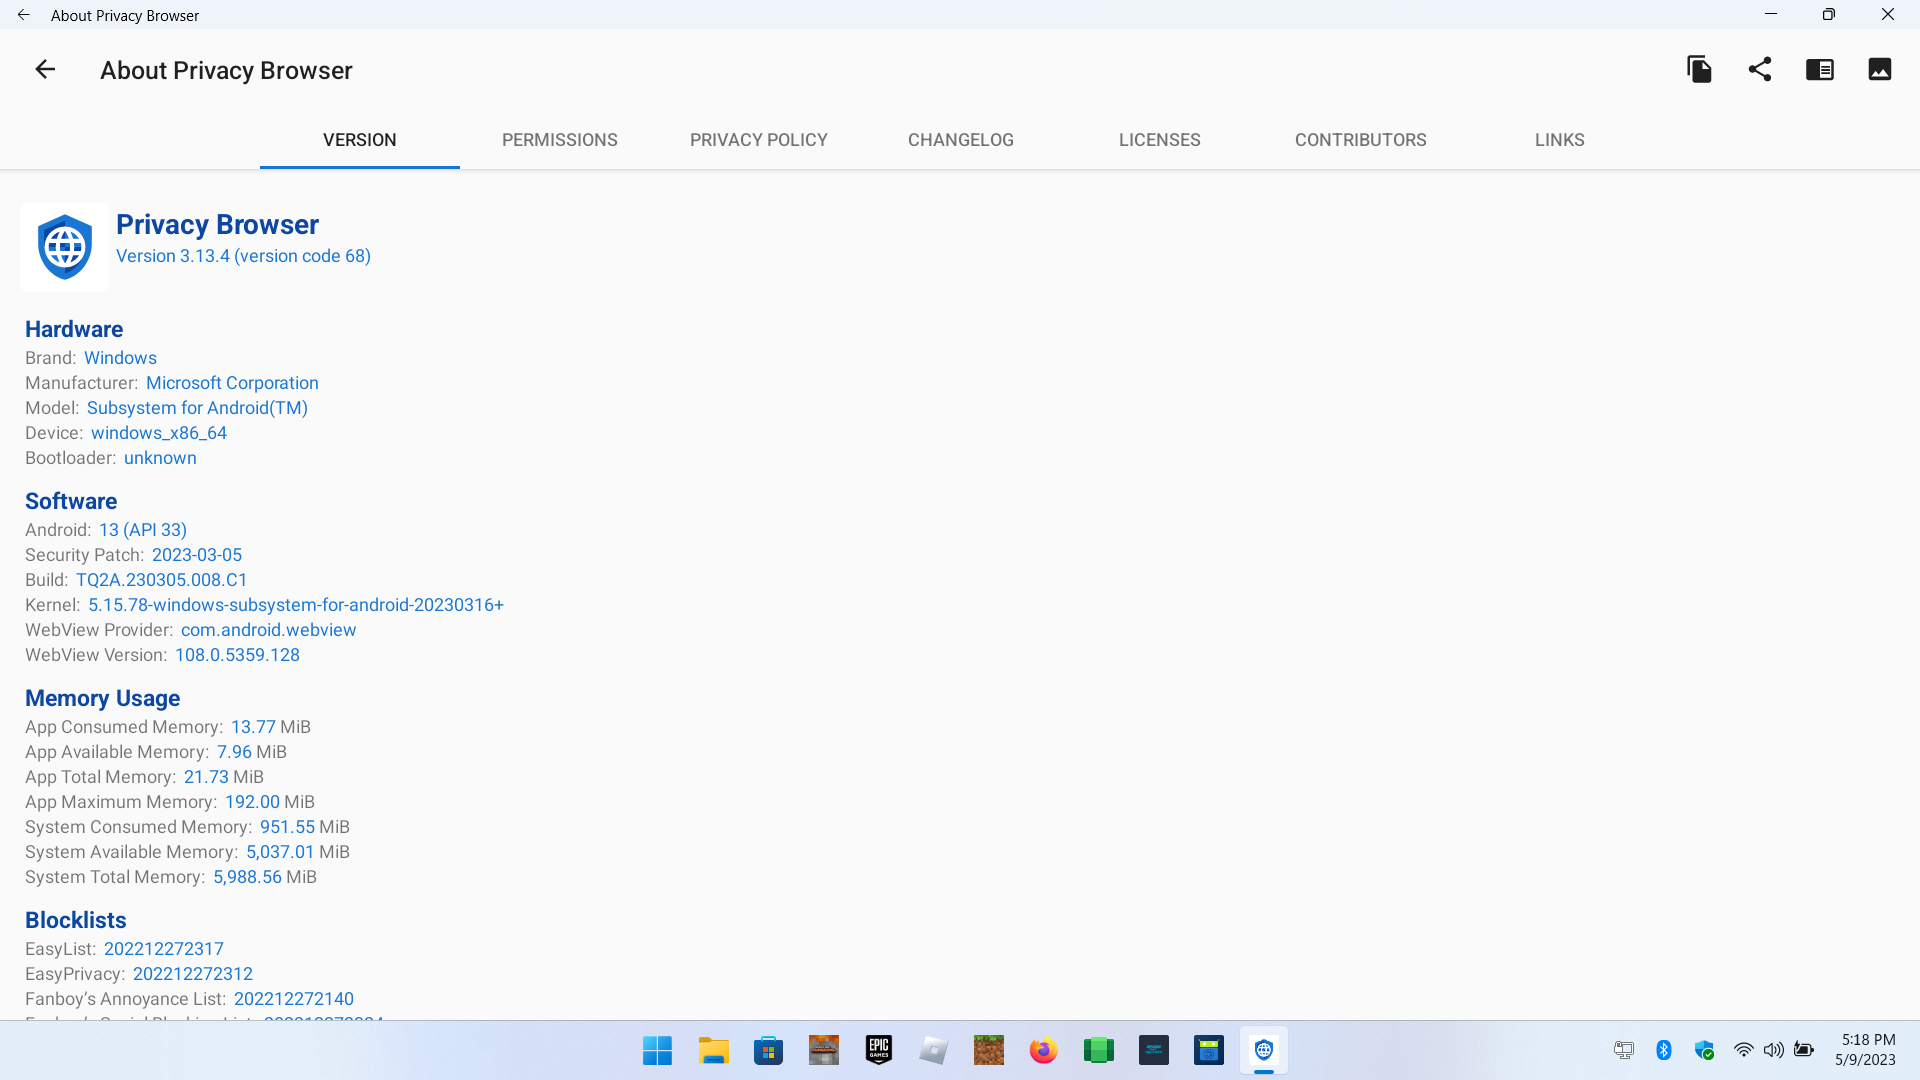The width and height of the screenshot is (1920, 1080).
Task: Click the device value windows_x86_64
Action: (159, 433)
